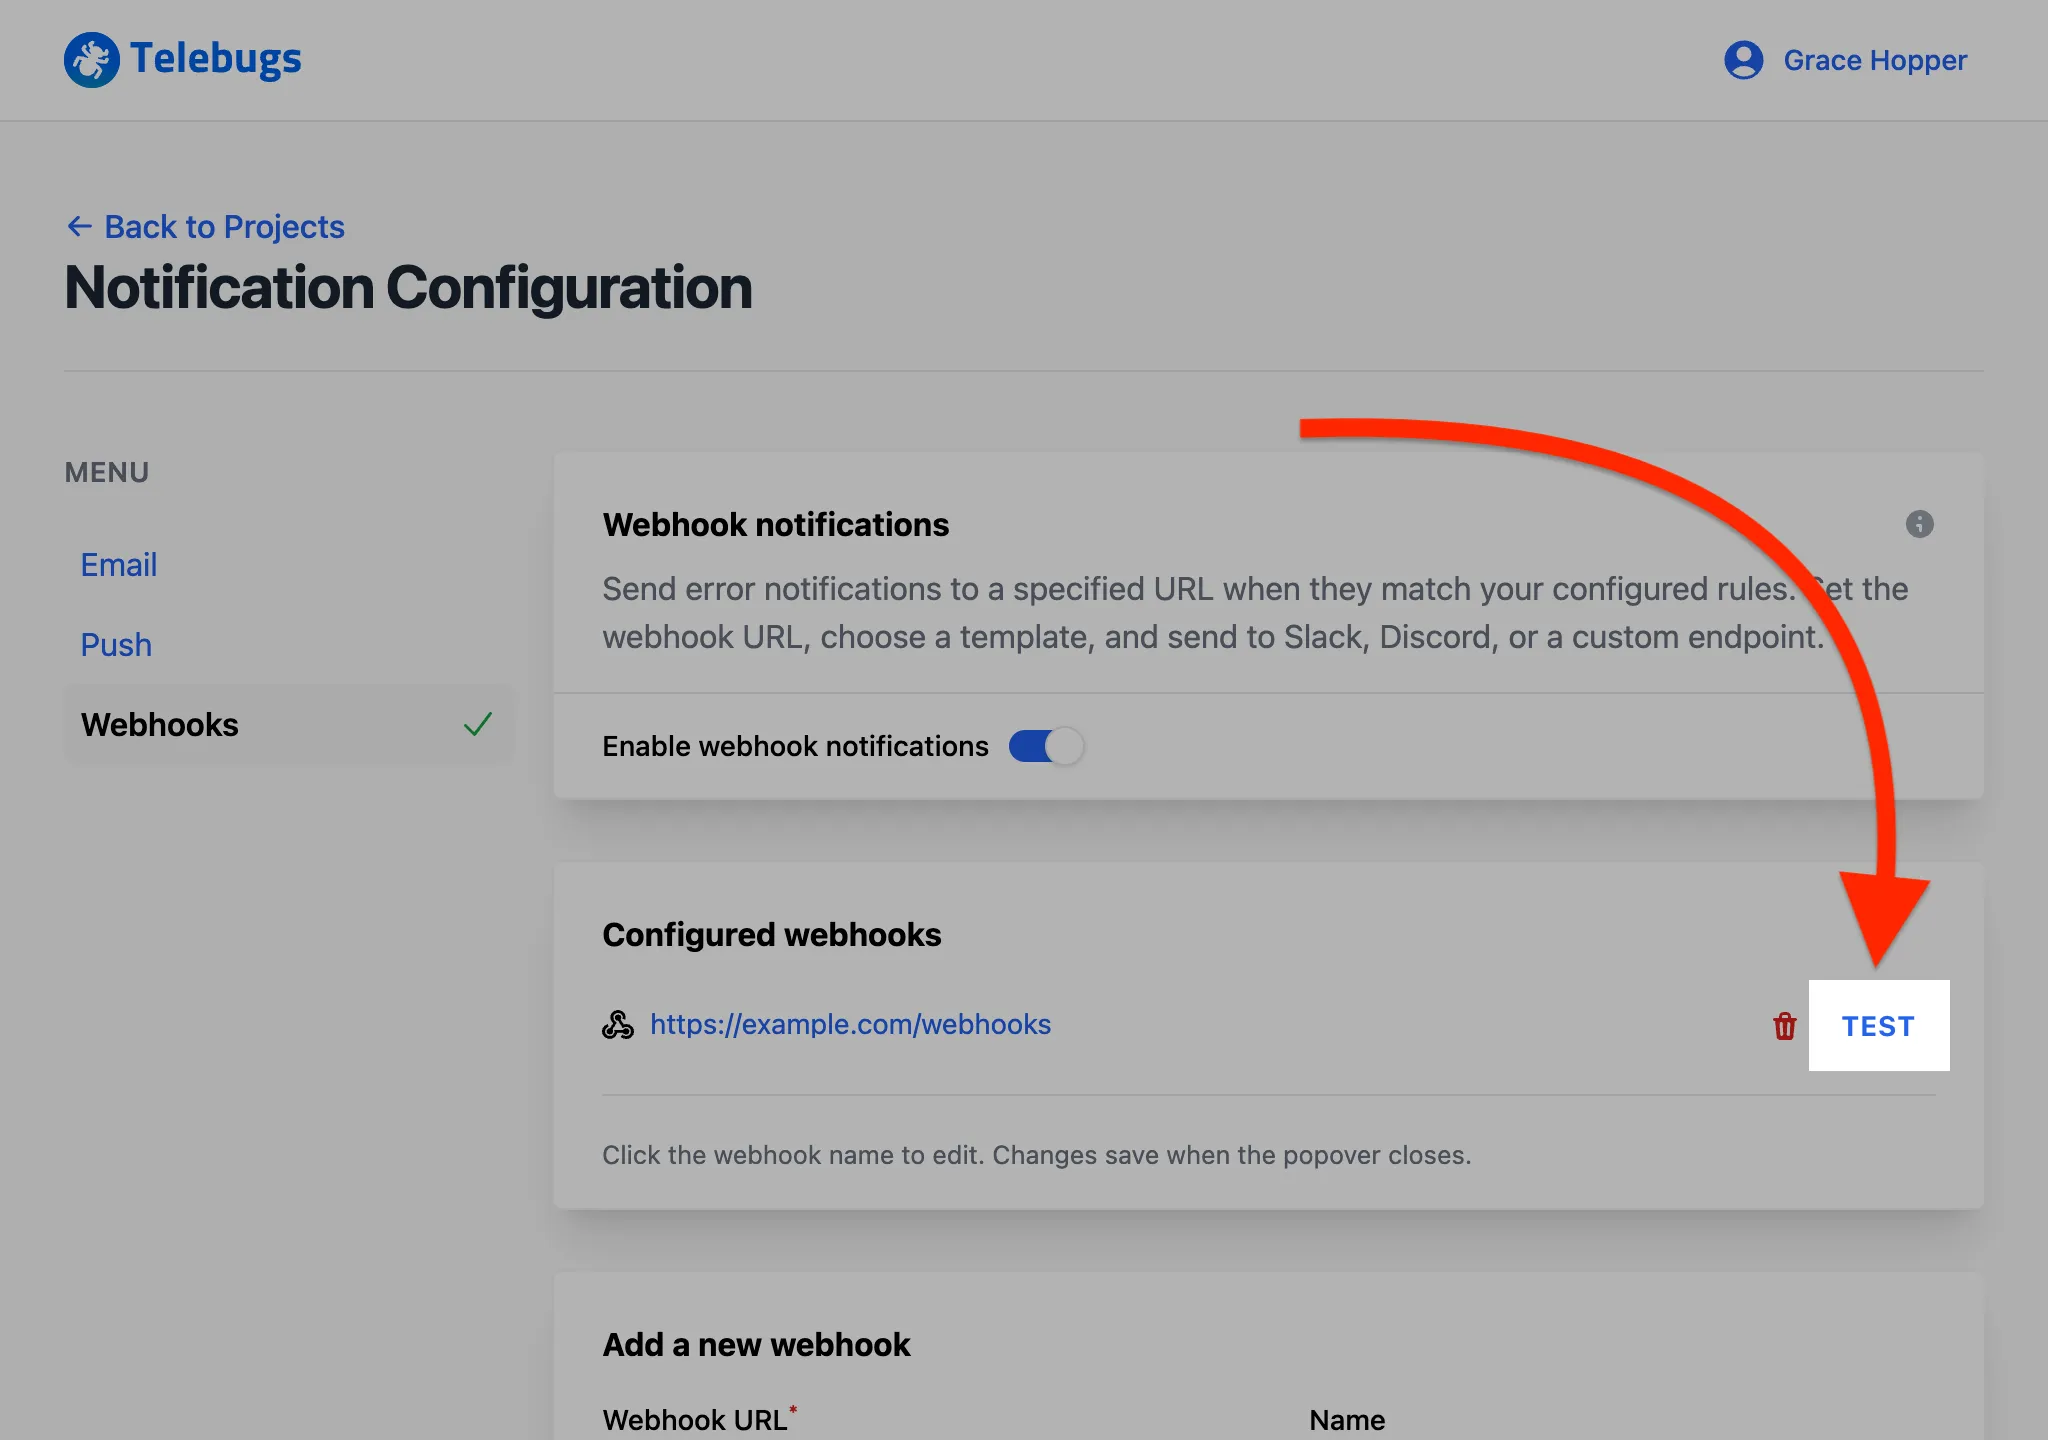Click the back arrow icon
Image resolution: width=2048 pixels, height=1440 pixels.
click(x=79, y=226)
